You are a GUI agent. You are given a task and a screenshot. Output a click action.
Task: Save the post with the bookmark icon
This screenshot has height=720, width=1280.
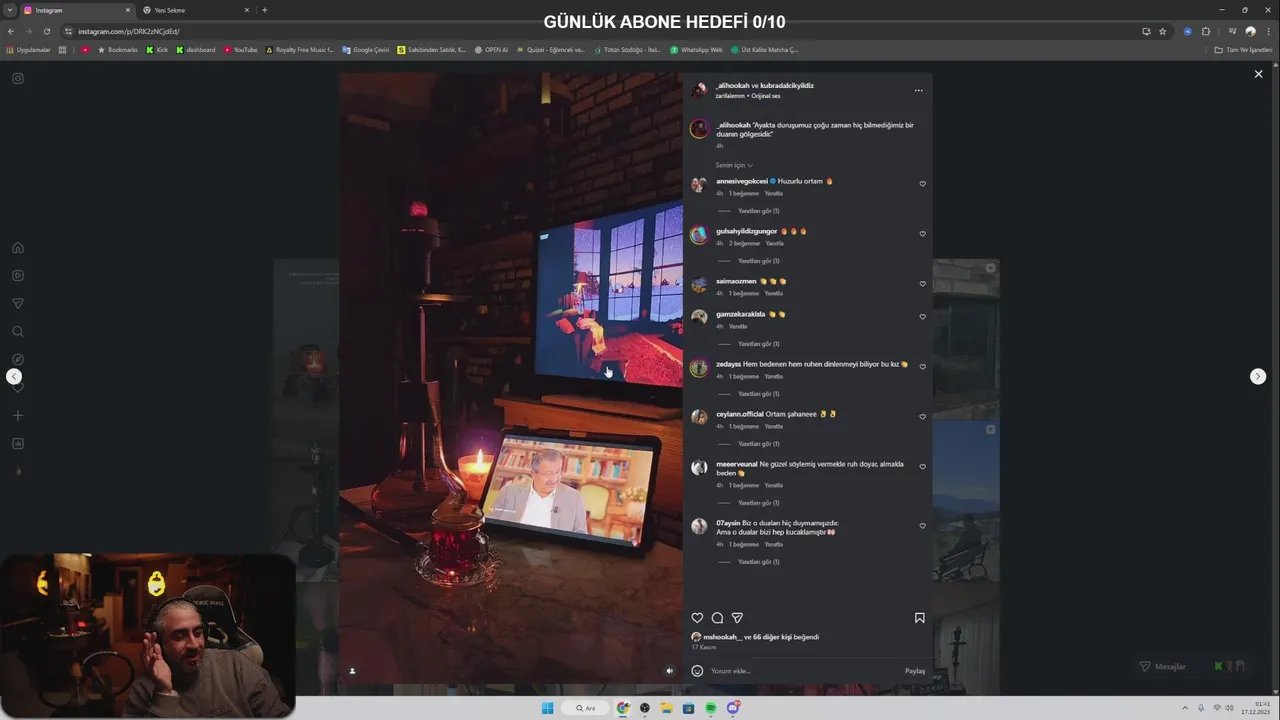tap(919, 618)
